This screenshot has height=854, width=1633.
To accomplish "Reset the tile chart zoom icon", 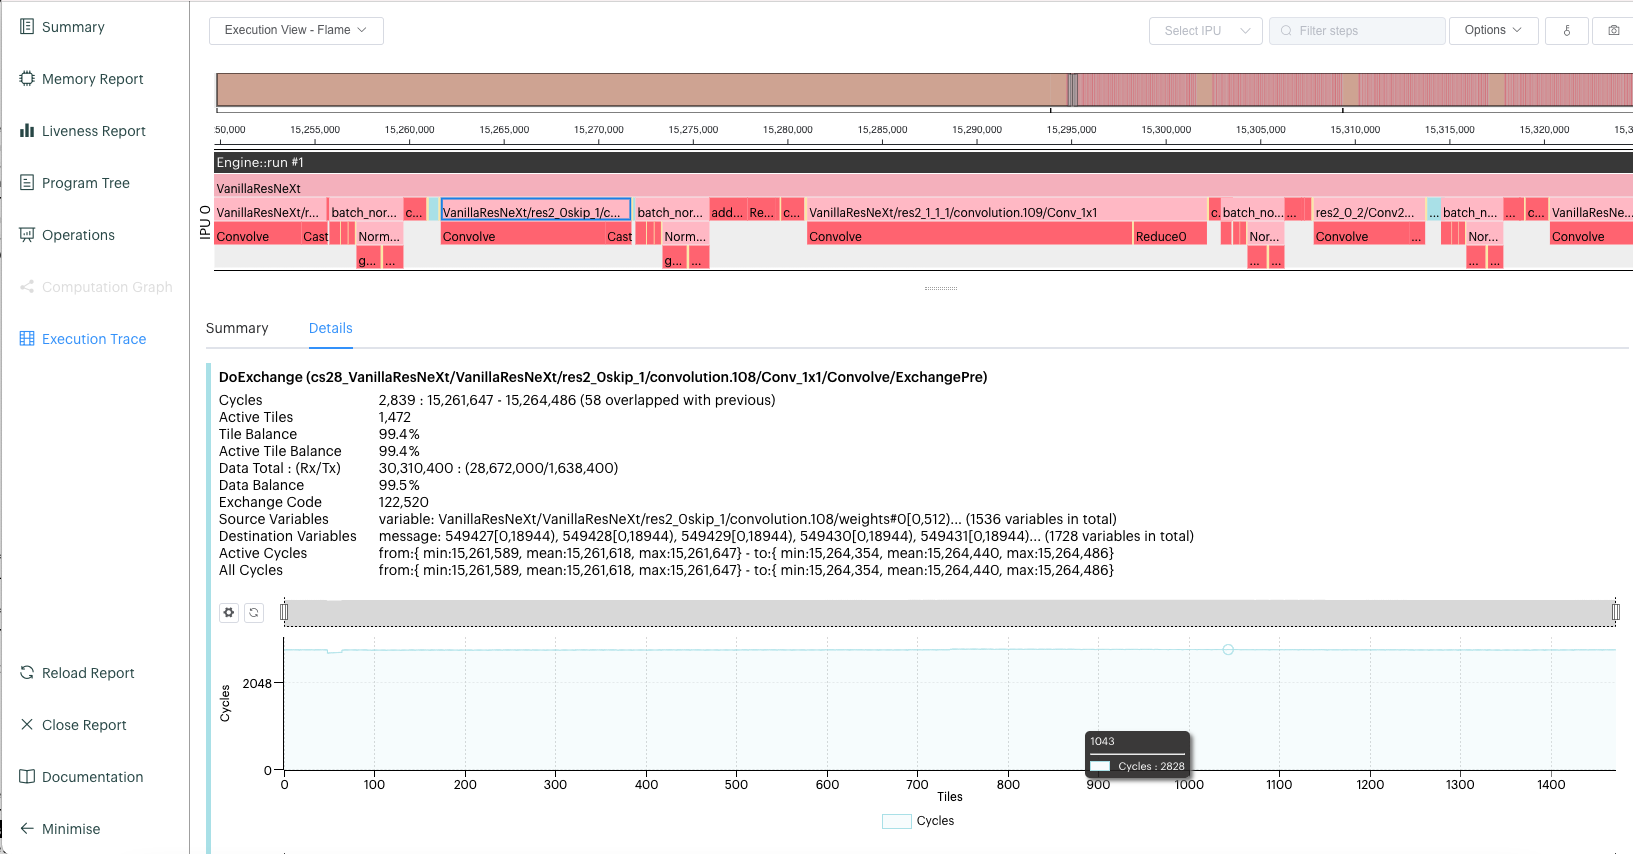I will (254, 613).
